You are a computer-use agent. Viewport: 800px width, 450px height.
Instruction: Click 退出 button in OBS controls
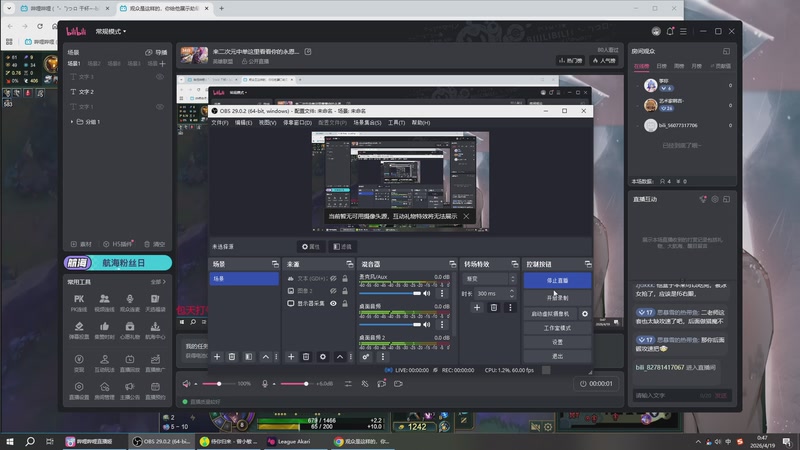[x=557, y=356]
